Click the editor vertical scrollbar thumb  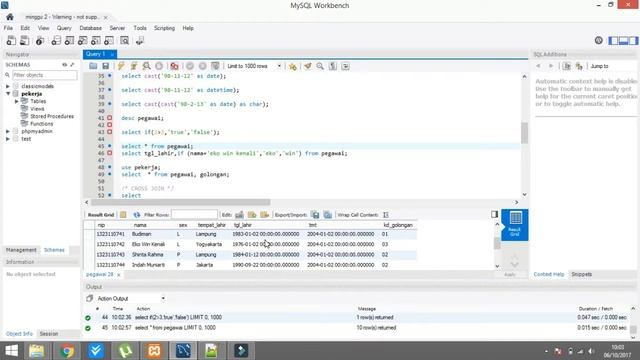click(x=524, y=133)
